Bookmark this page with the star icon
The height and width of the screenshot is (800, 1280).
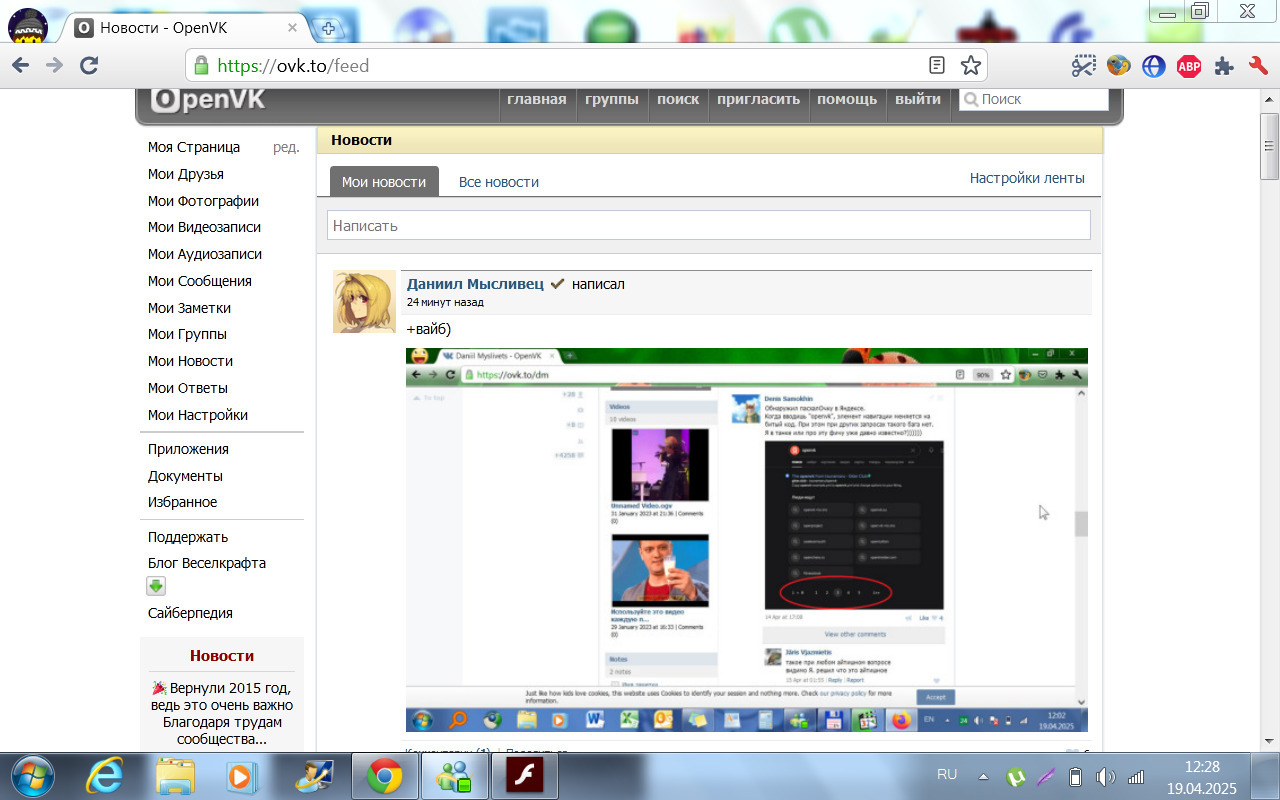(x=970, y=66)
